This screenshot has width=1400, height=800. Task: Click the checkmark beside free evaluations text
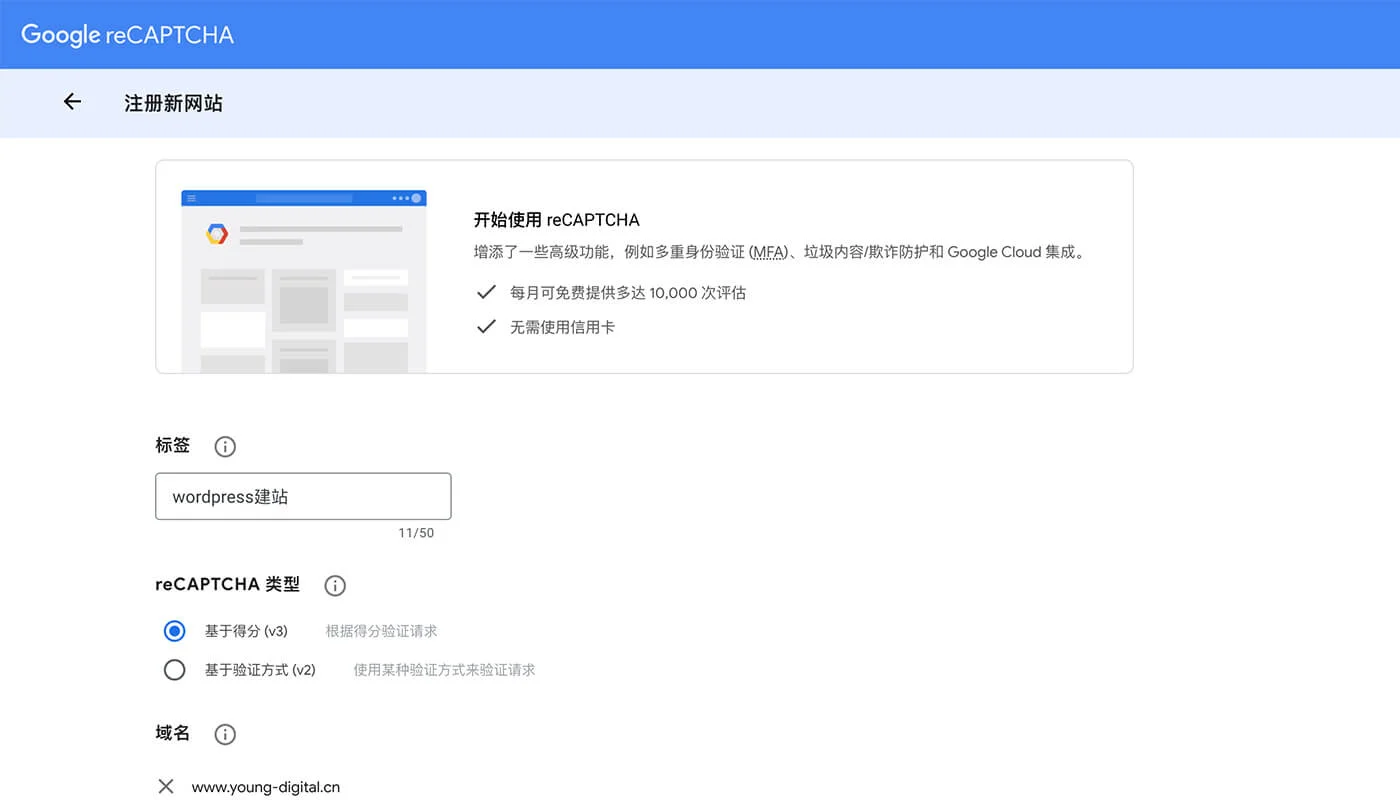pyautogui.click(x=486, y=292)
